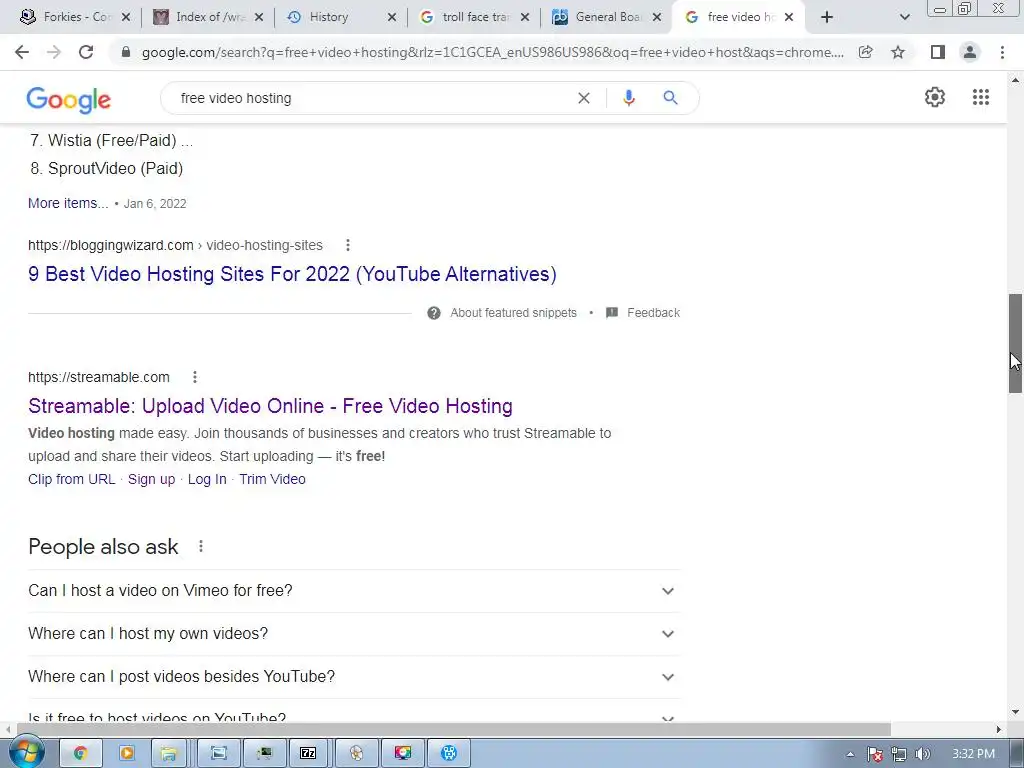This screenshot has width=1024, height=768.
Task: Open the Trim Video sitelink
Action: coord(272,479)
